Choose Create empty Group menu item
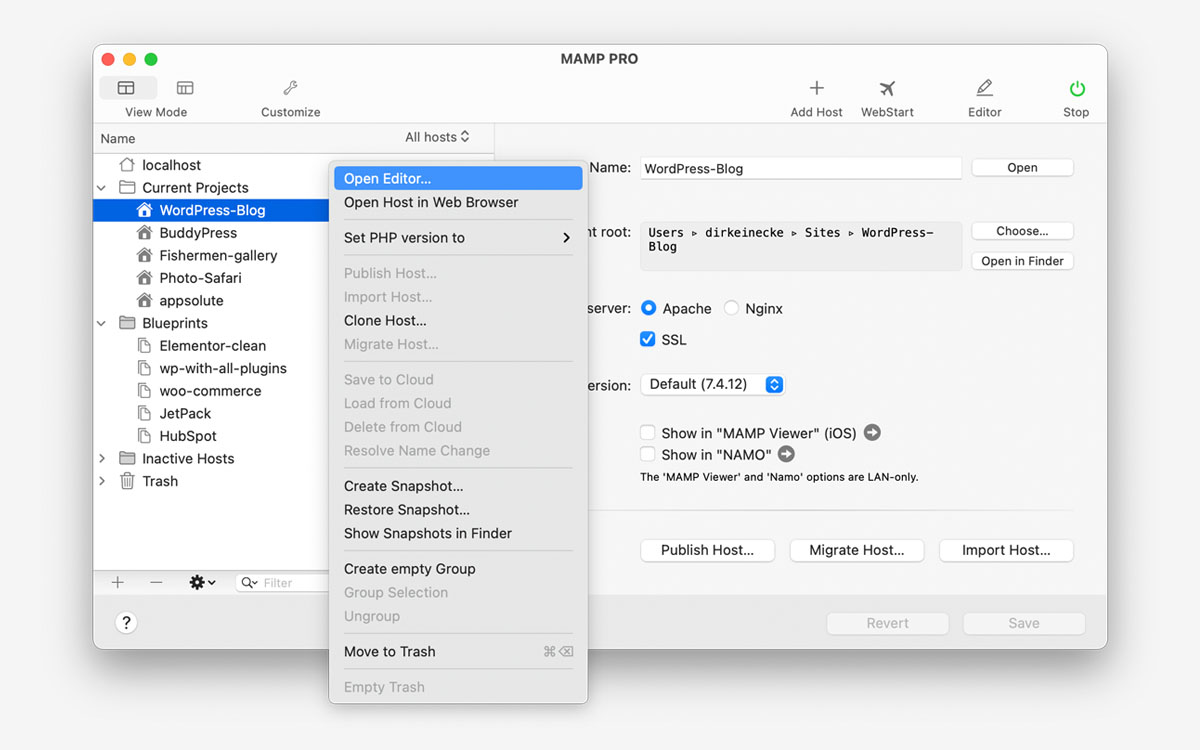 pos(458,569)
